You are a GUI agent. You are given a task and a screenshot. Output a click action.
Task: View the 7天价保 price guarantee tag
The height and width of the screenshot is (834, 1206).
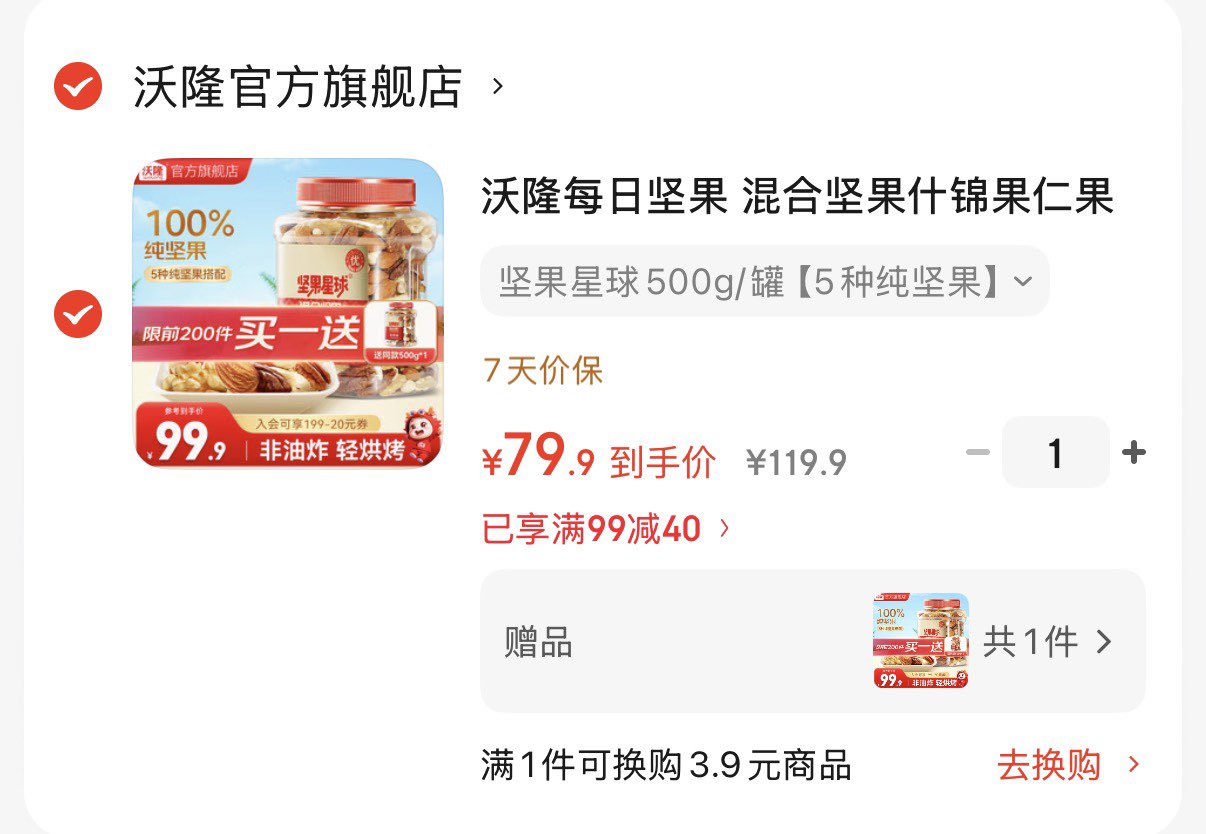coord(543,371)
